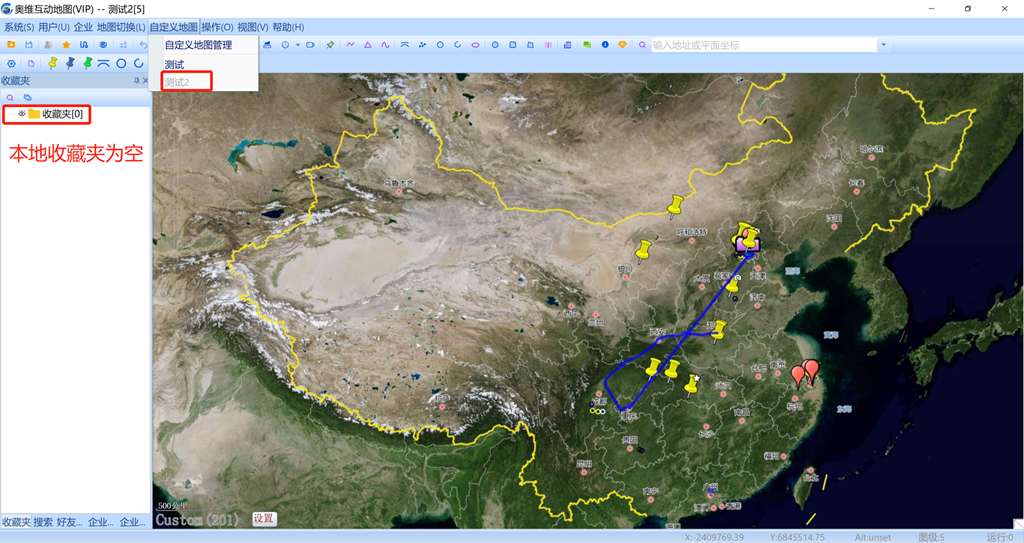Pin the 收藏夹 panel with pushpin toggle
Viewport: 1024px width, 543px height.
pyautogui.click(x=136, y=80)
